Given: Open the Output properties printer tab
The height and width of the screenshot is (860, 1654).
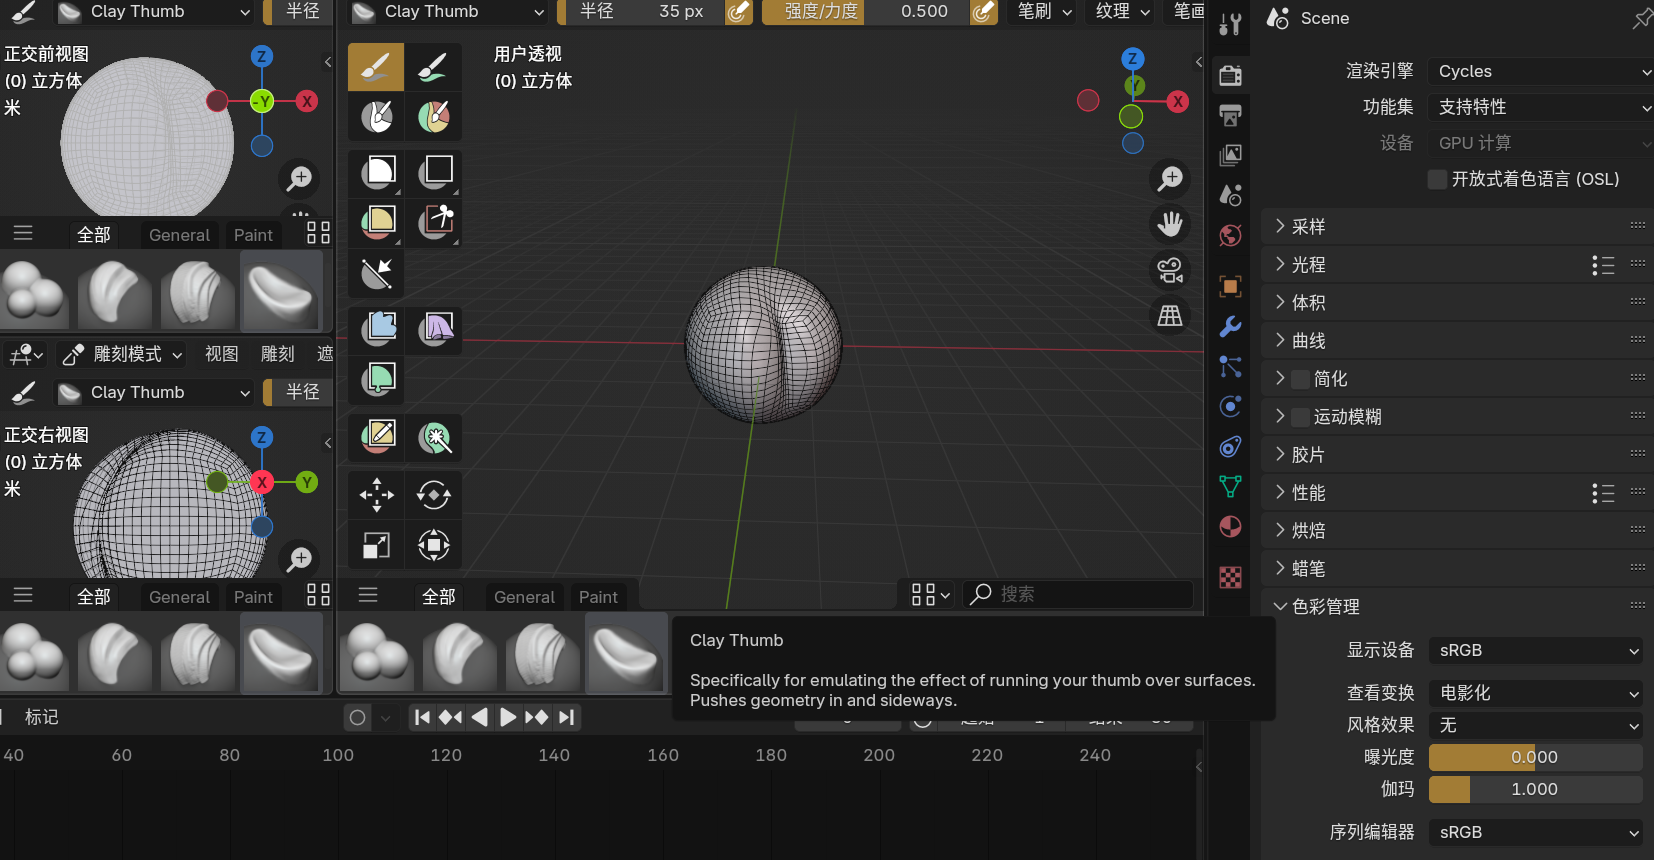Looking at the screenshot, I should tap(1230, 115).
